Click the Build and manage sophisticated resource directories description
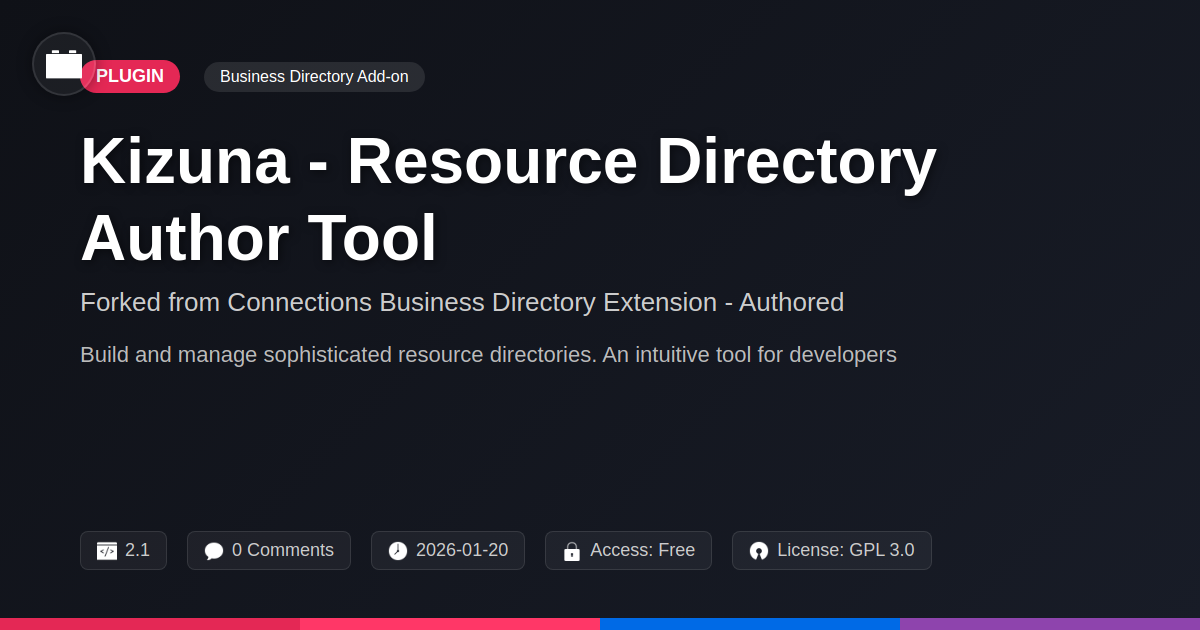The height and width of the screenshot is (630, 1200). (488, 355)
